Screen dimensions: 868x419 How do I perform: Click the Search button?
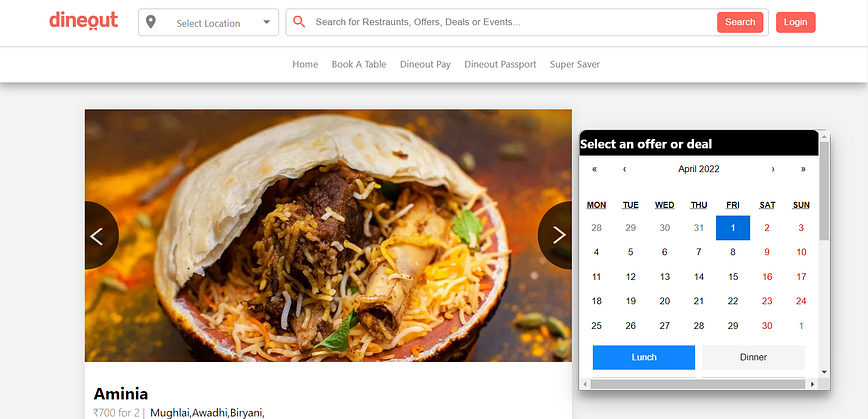[x=740, y=22]
